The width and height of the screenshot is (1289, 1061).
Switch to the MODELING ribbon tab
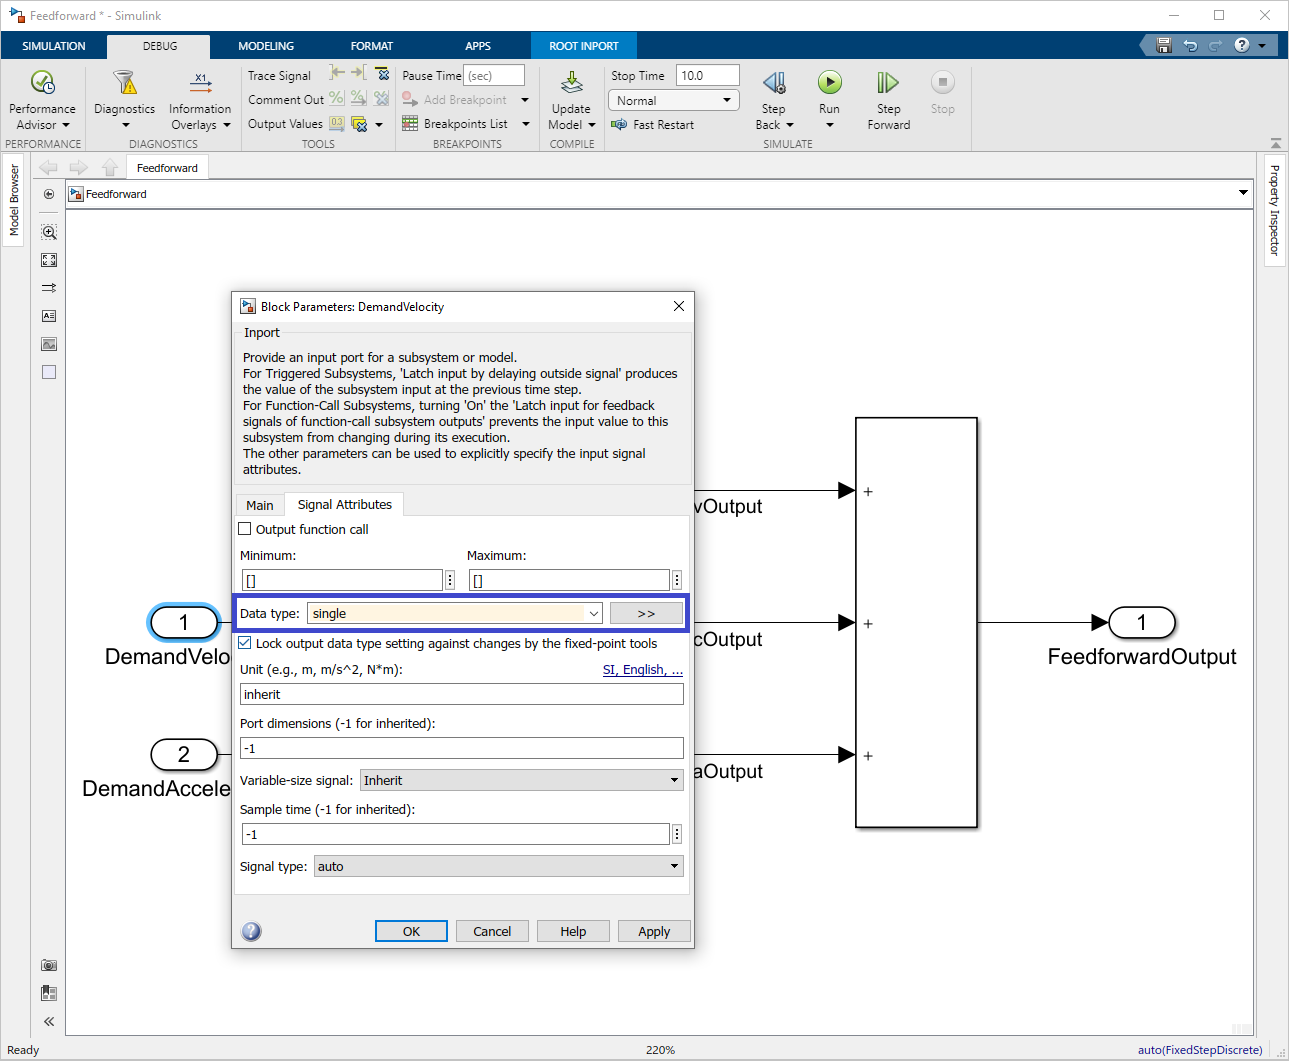266,46
